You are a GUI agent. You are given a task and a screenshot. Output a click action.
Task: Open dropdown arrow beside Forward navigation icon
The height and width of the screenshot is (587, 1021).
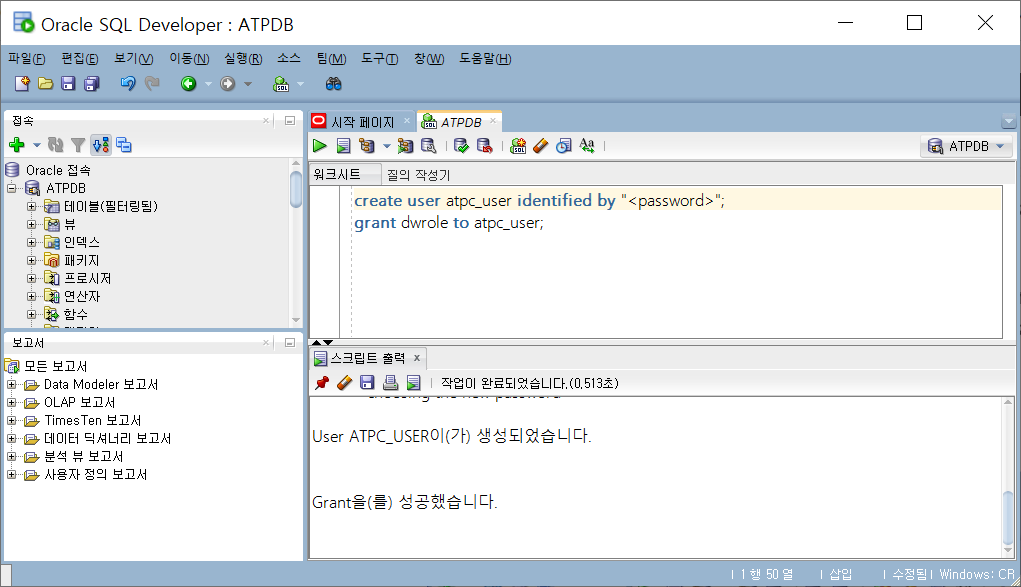247,84
